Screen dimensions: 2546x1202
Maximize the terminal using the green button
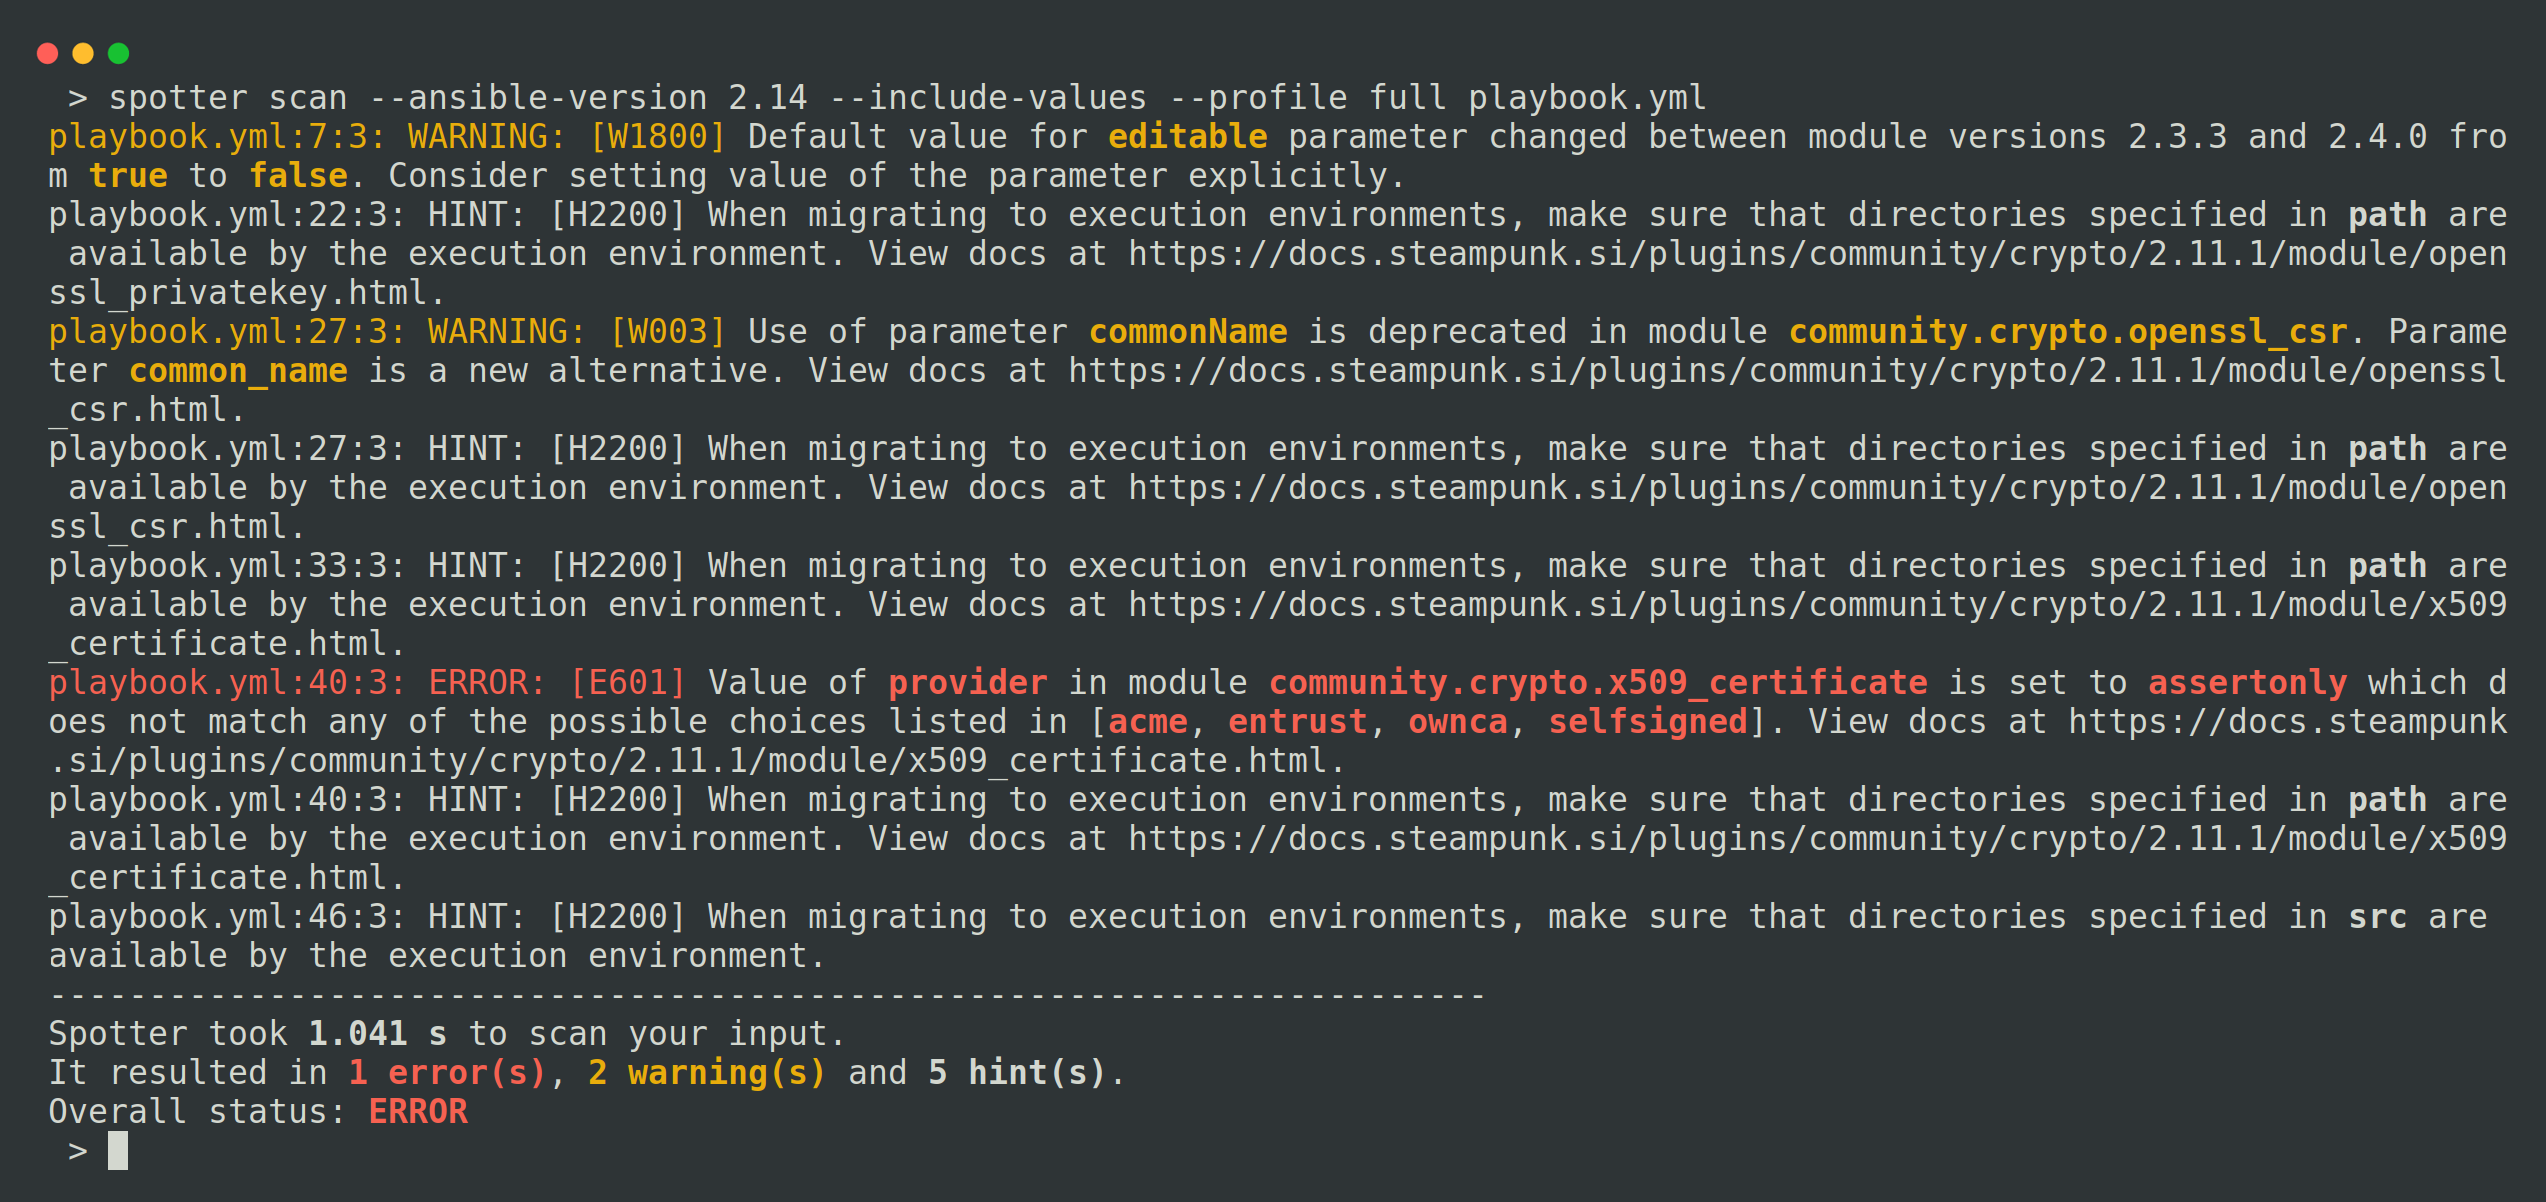[x=118, y=53]
